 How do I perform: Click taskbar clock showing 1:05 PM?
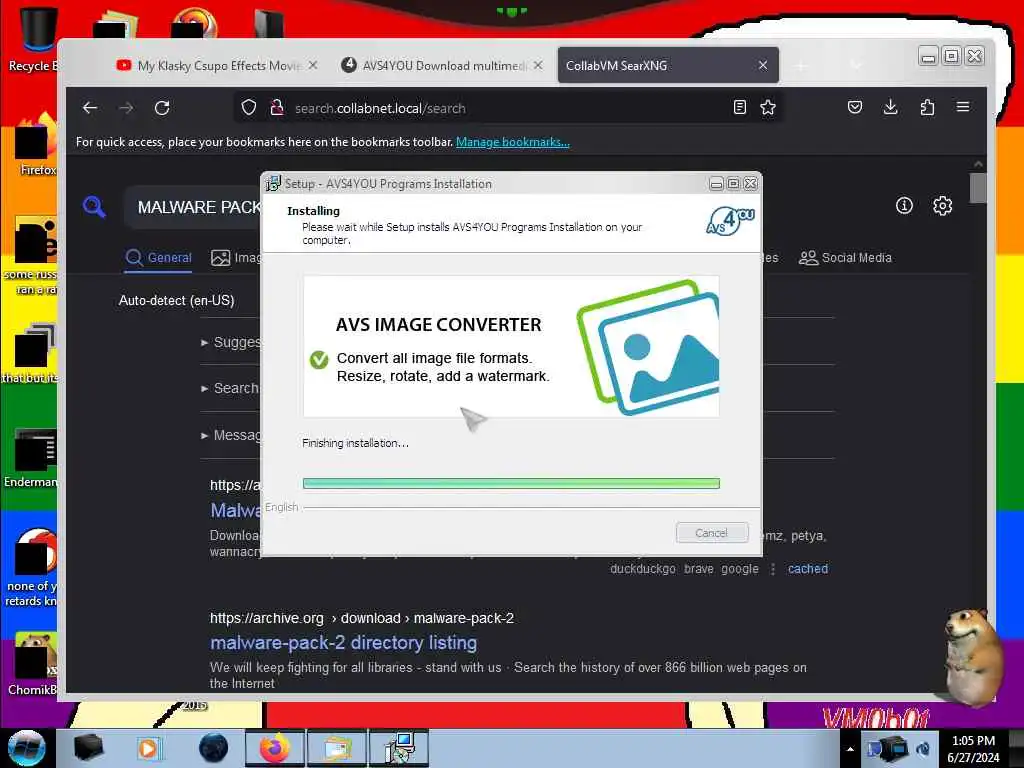(x=974, y=749)
